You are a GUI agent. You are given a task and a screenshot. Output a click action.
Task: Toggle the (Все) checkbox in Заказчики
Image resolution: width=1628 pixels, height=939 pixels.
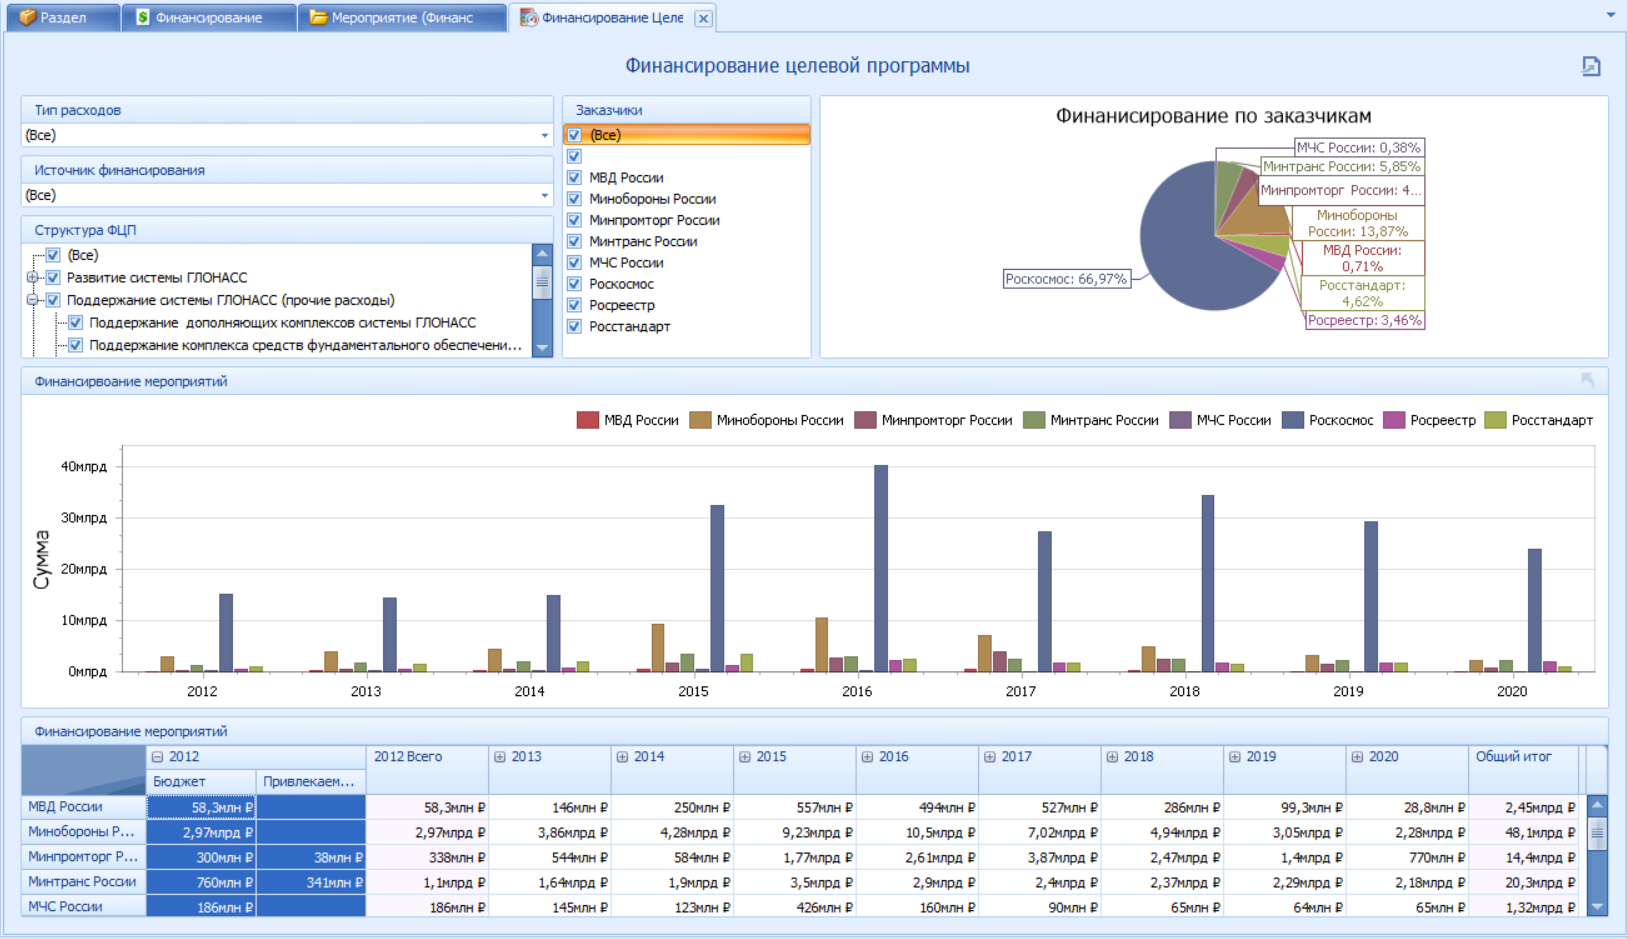click(574, 135)
